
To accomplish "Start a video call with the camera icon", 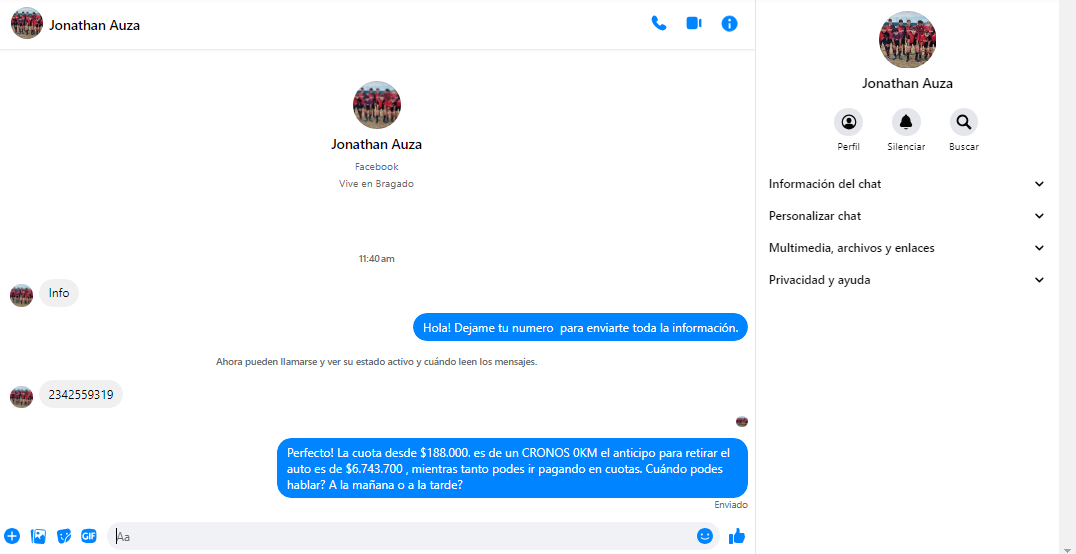I will pos(694,23).
